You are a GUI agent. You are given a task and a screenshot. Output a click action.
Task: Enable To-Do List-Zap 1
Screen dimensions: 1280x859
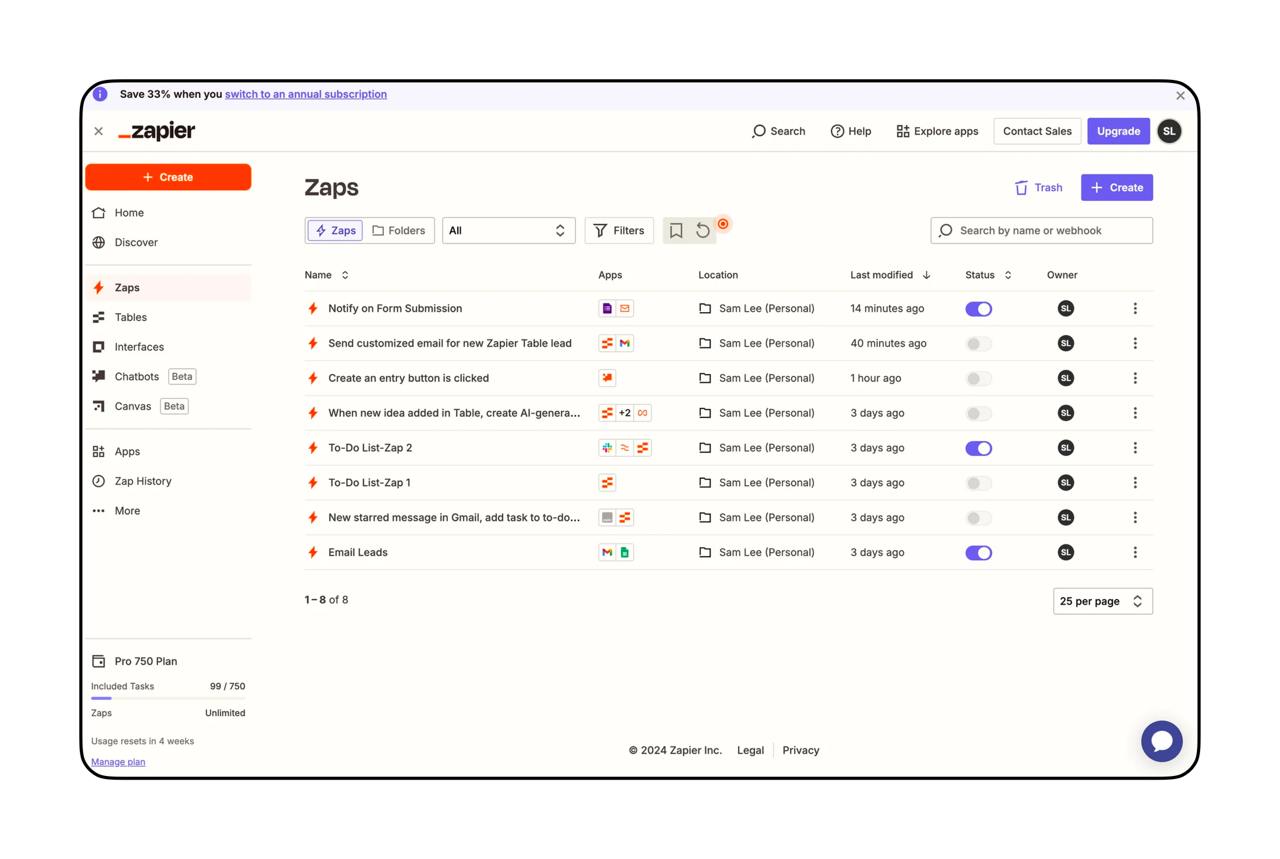pos(979,483)
